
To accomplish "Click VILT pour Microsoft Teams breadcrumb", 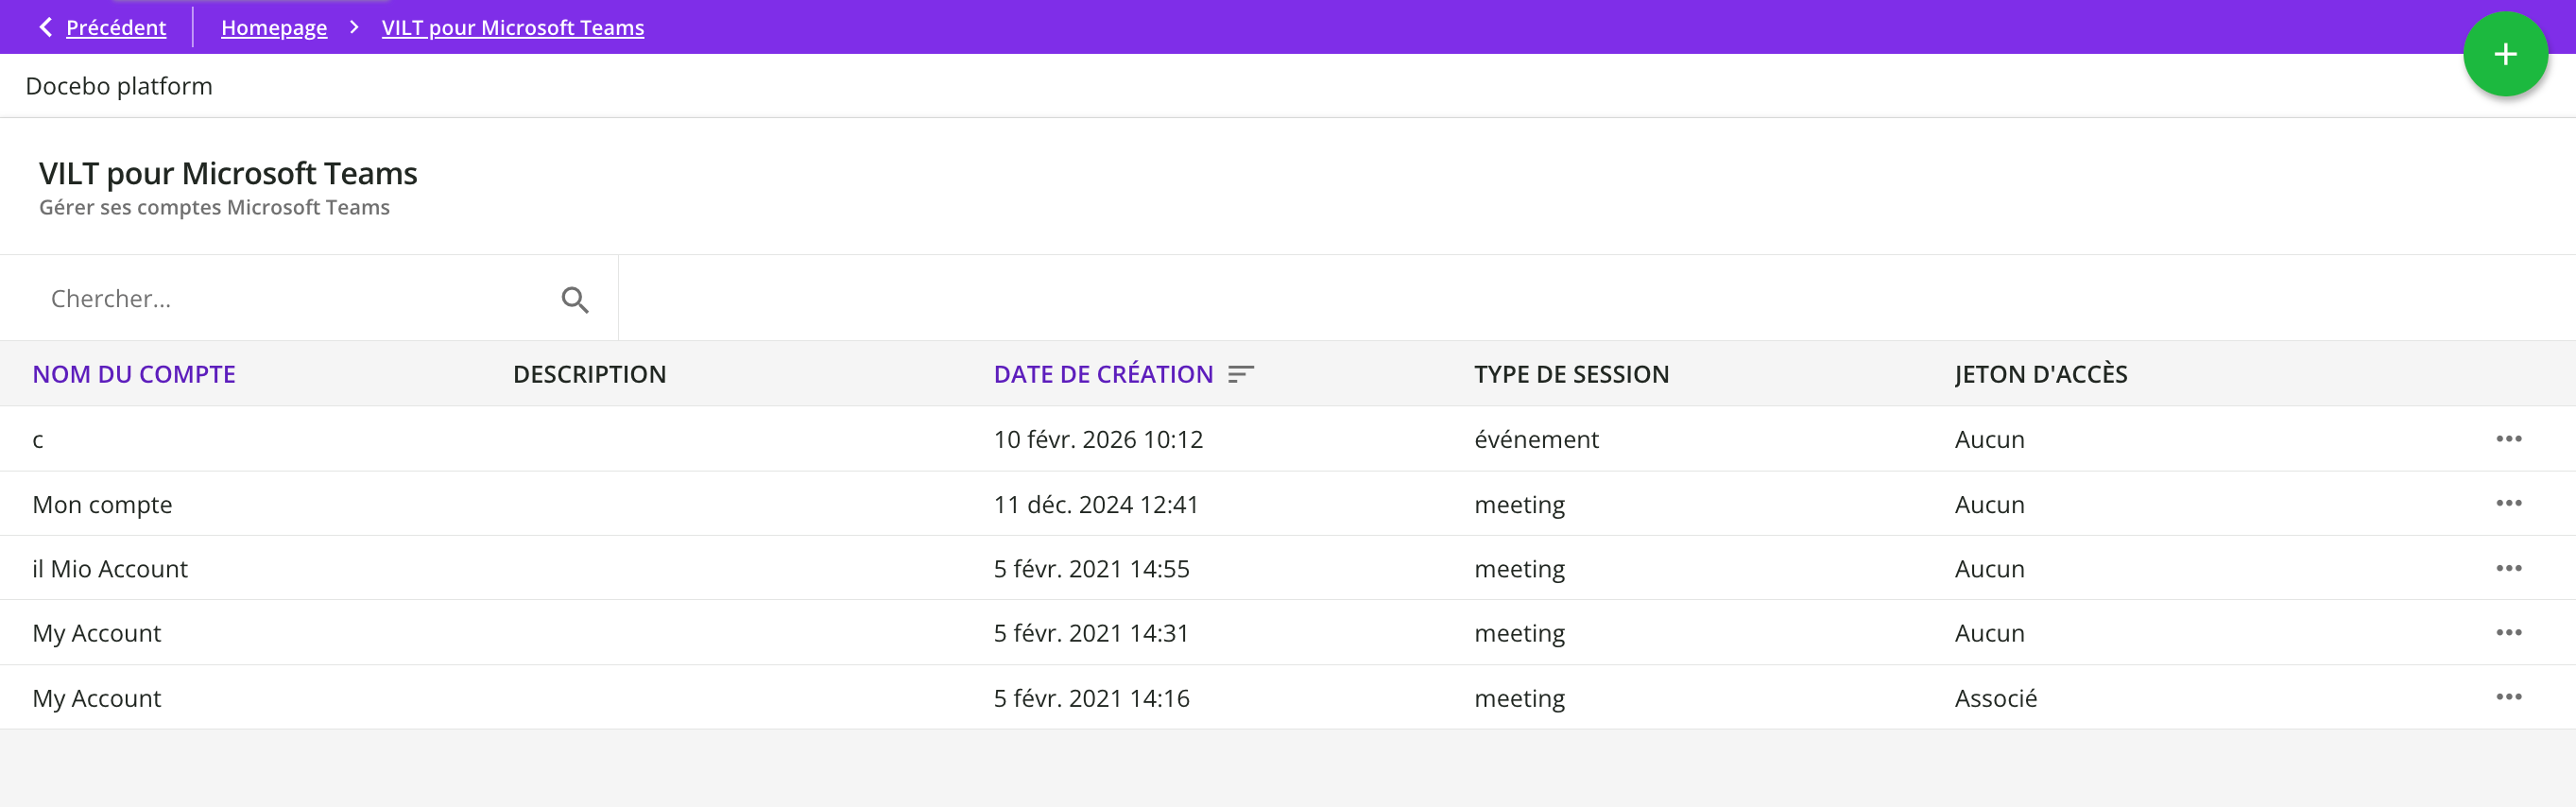I will point(512,28).
